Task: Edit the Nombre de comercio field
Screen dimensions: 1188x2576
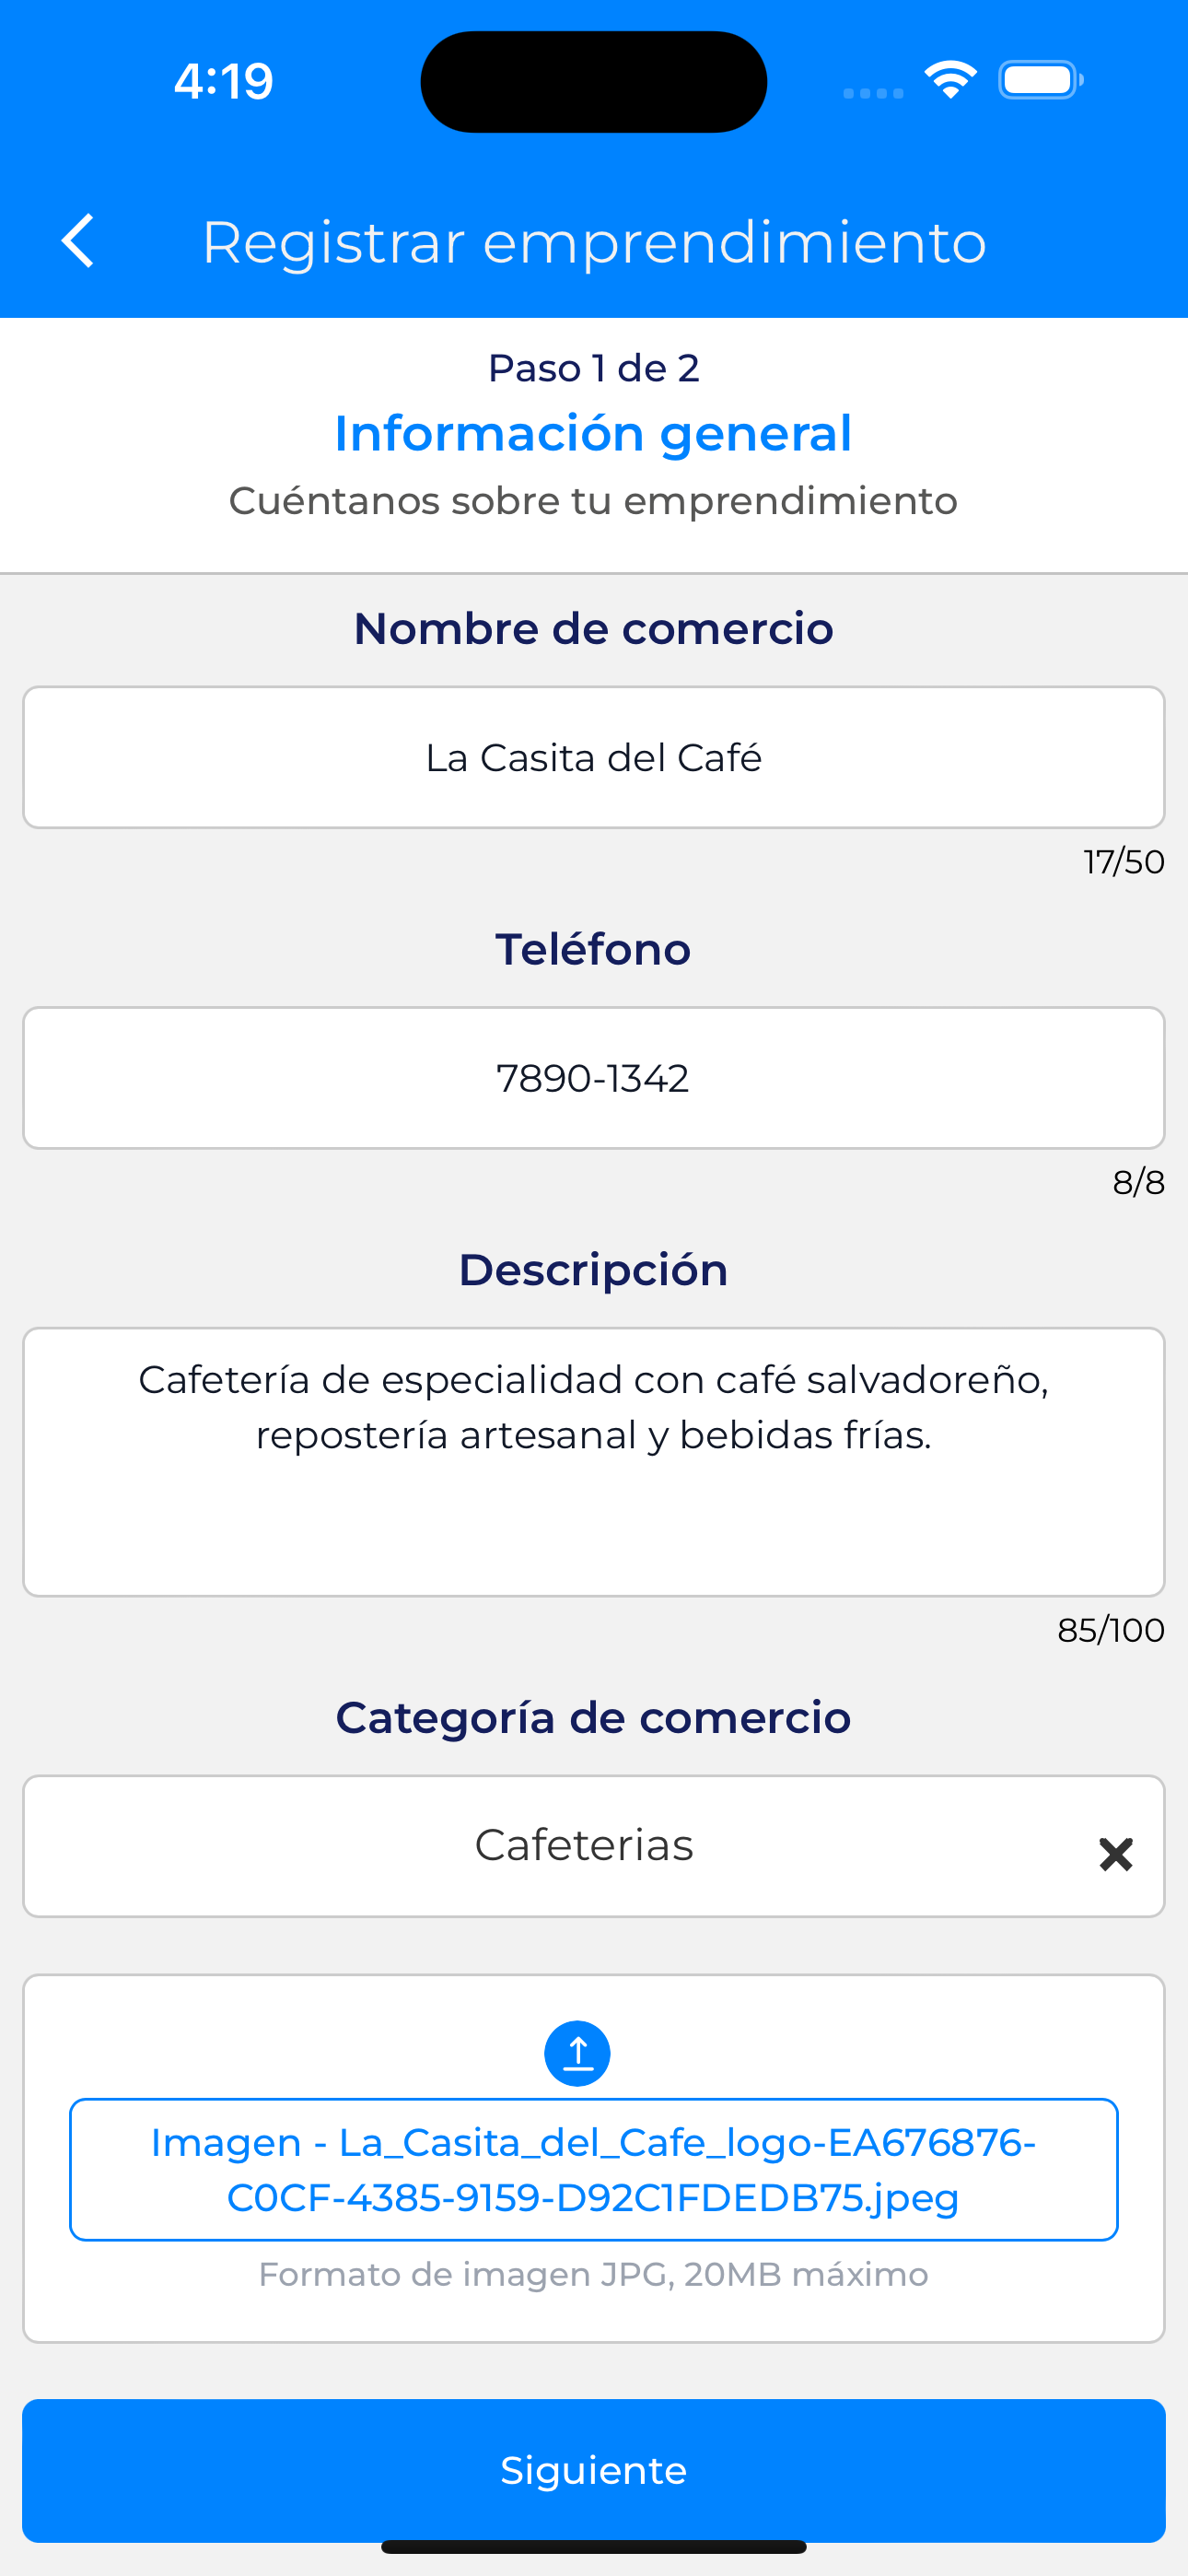Action: pos(593,758)
